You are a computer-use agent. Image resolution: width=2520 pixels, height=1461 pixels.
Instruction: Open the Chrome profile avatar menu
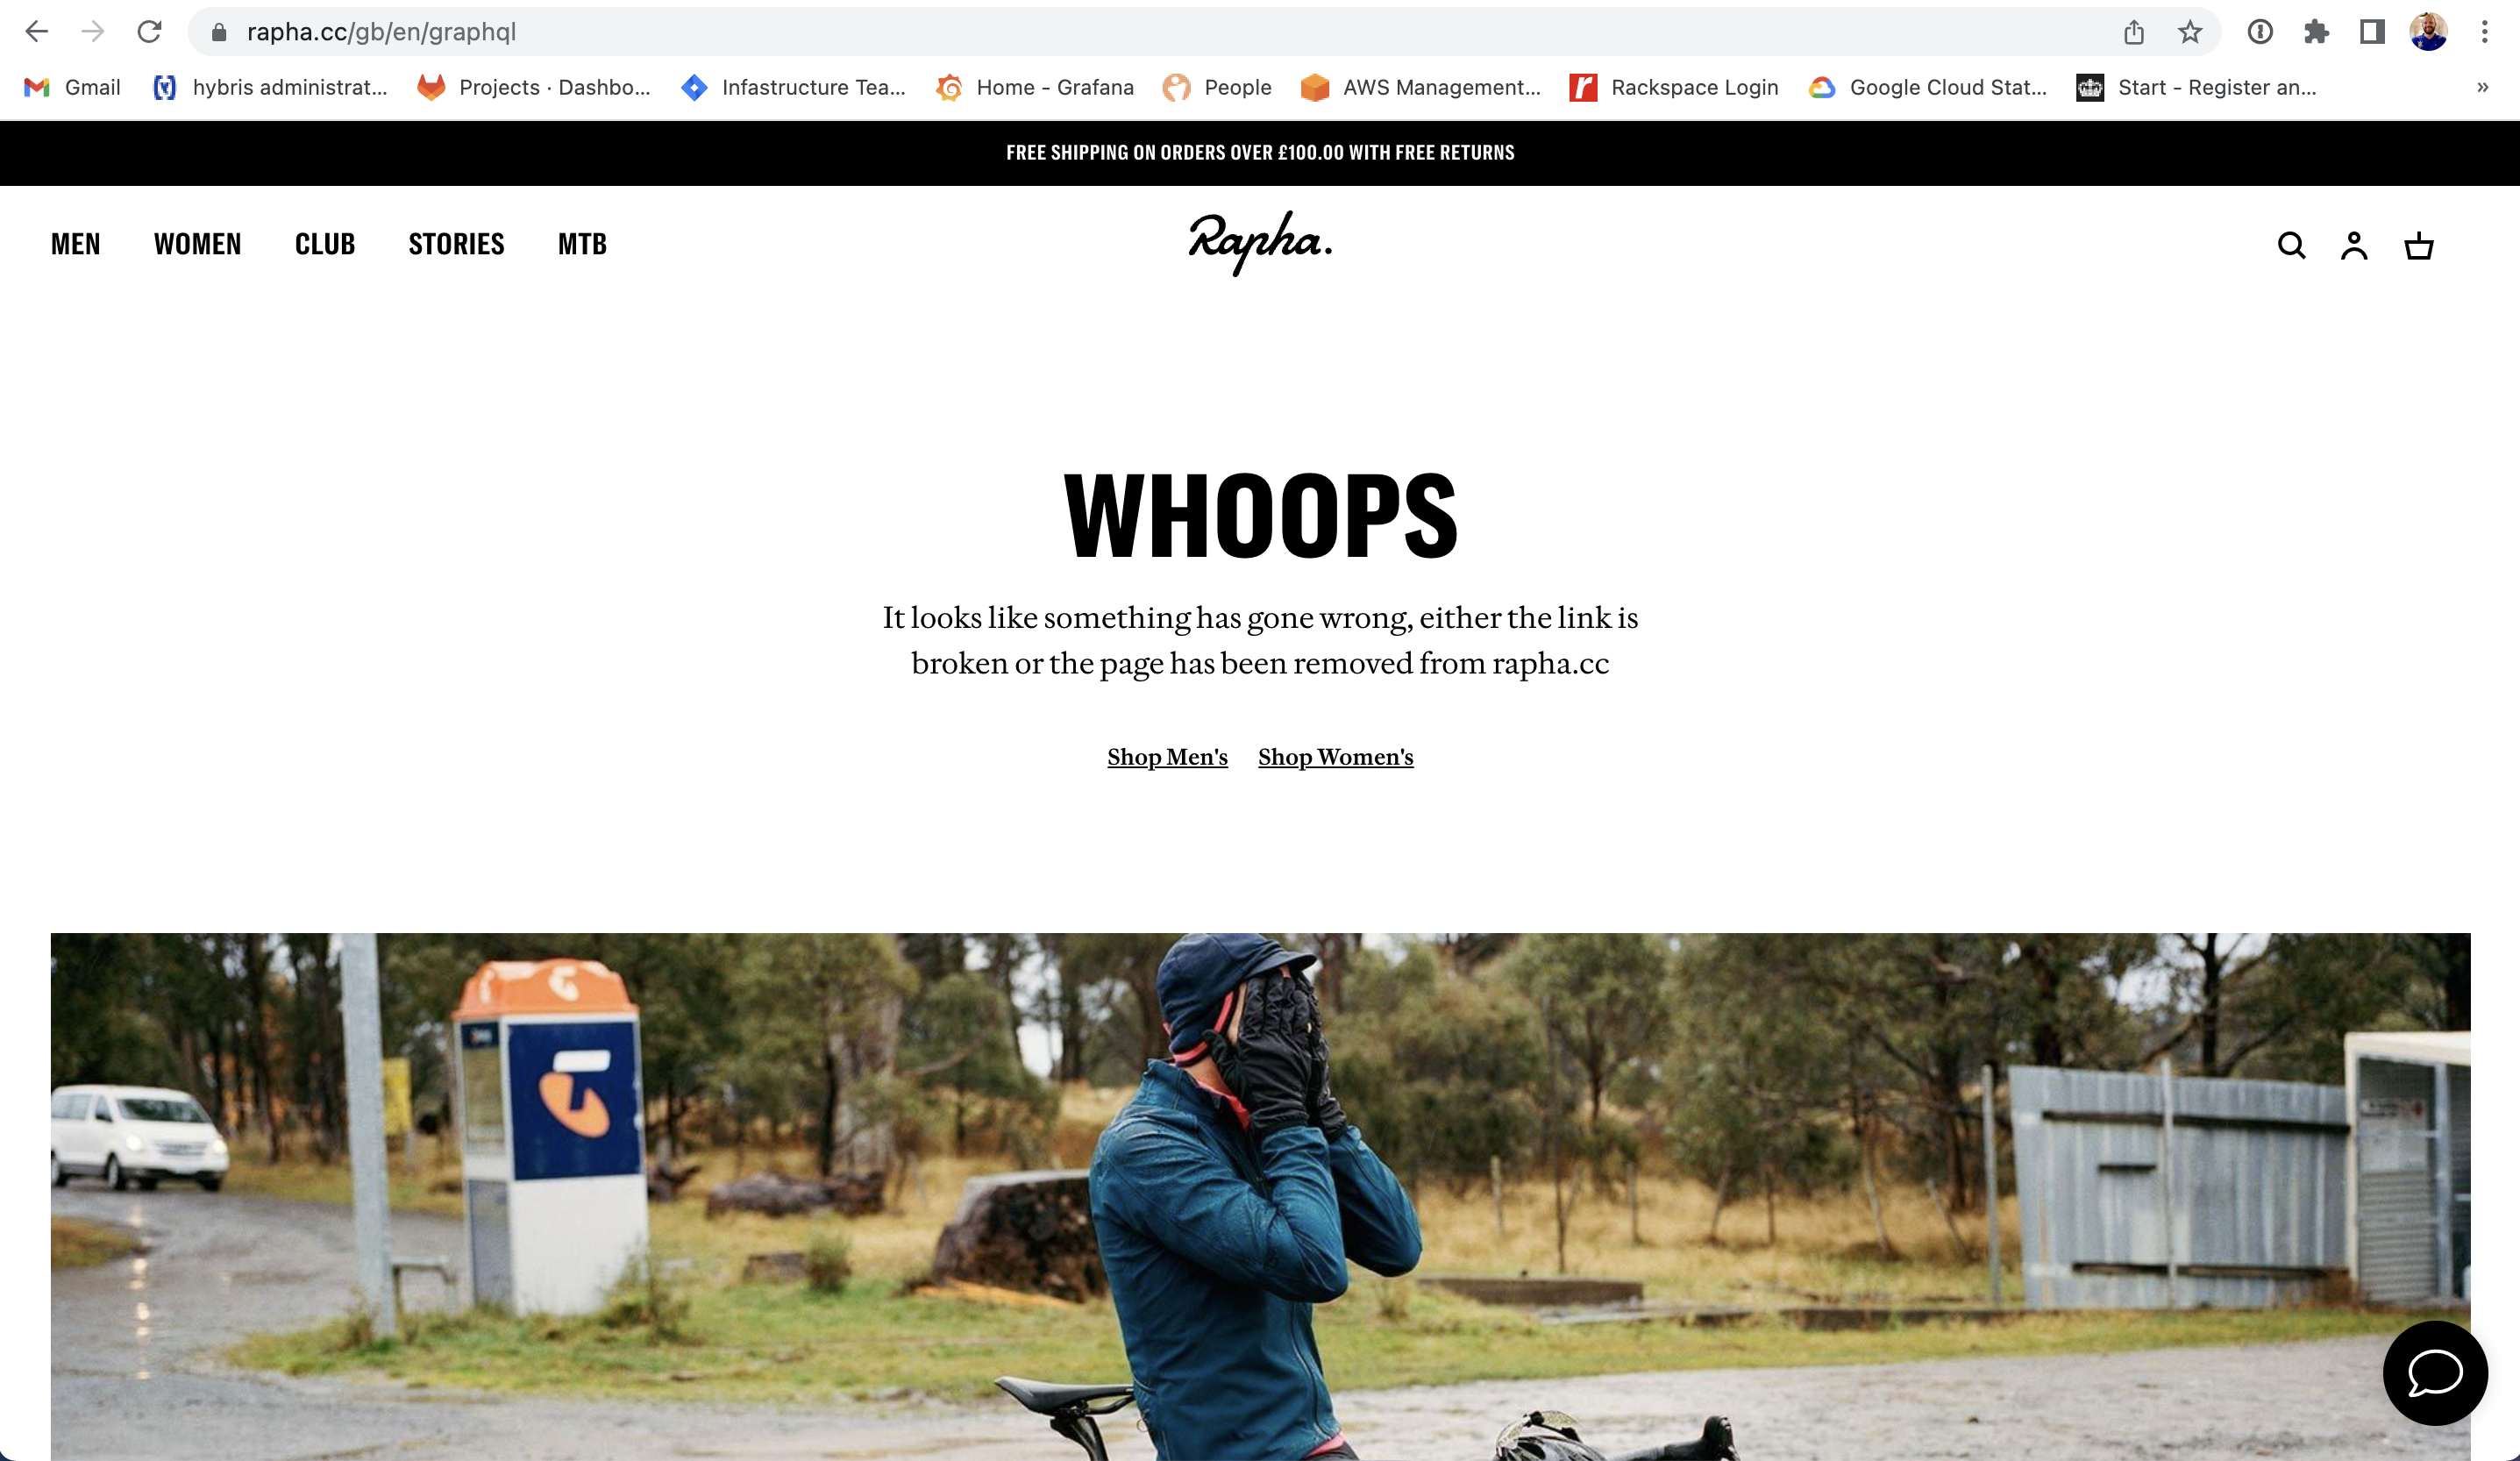(2428, 32)
